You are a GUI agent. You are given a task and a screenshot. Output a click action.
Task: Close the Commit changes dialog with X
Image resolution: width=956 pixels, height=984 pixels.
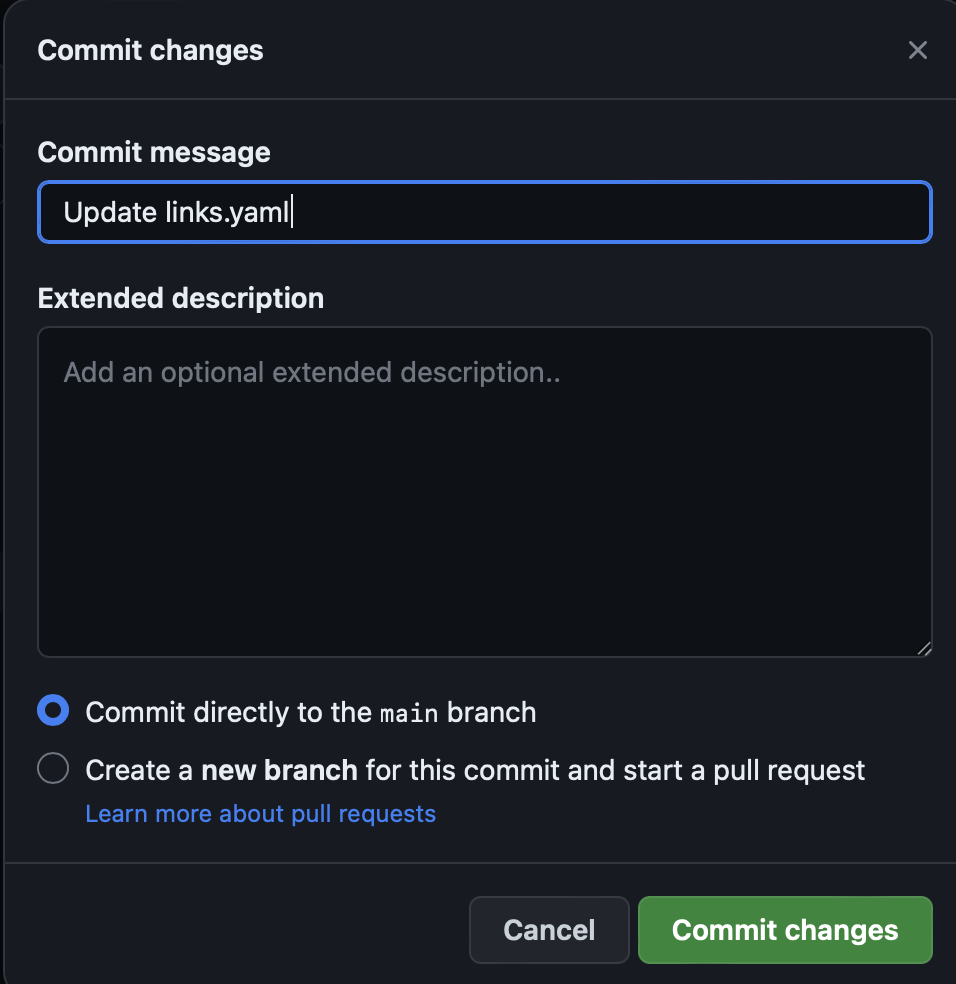(917, 50)
